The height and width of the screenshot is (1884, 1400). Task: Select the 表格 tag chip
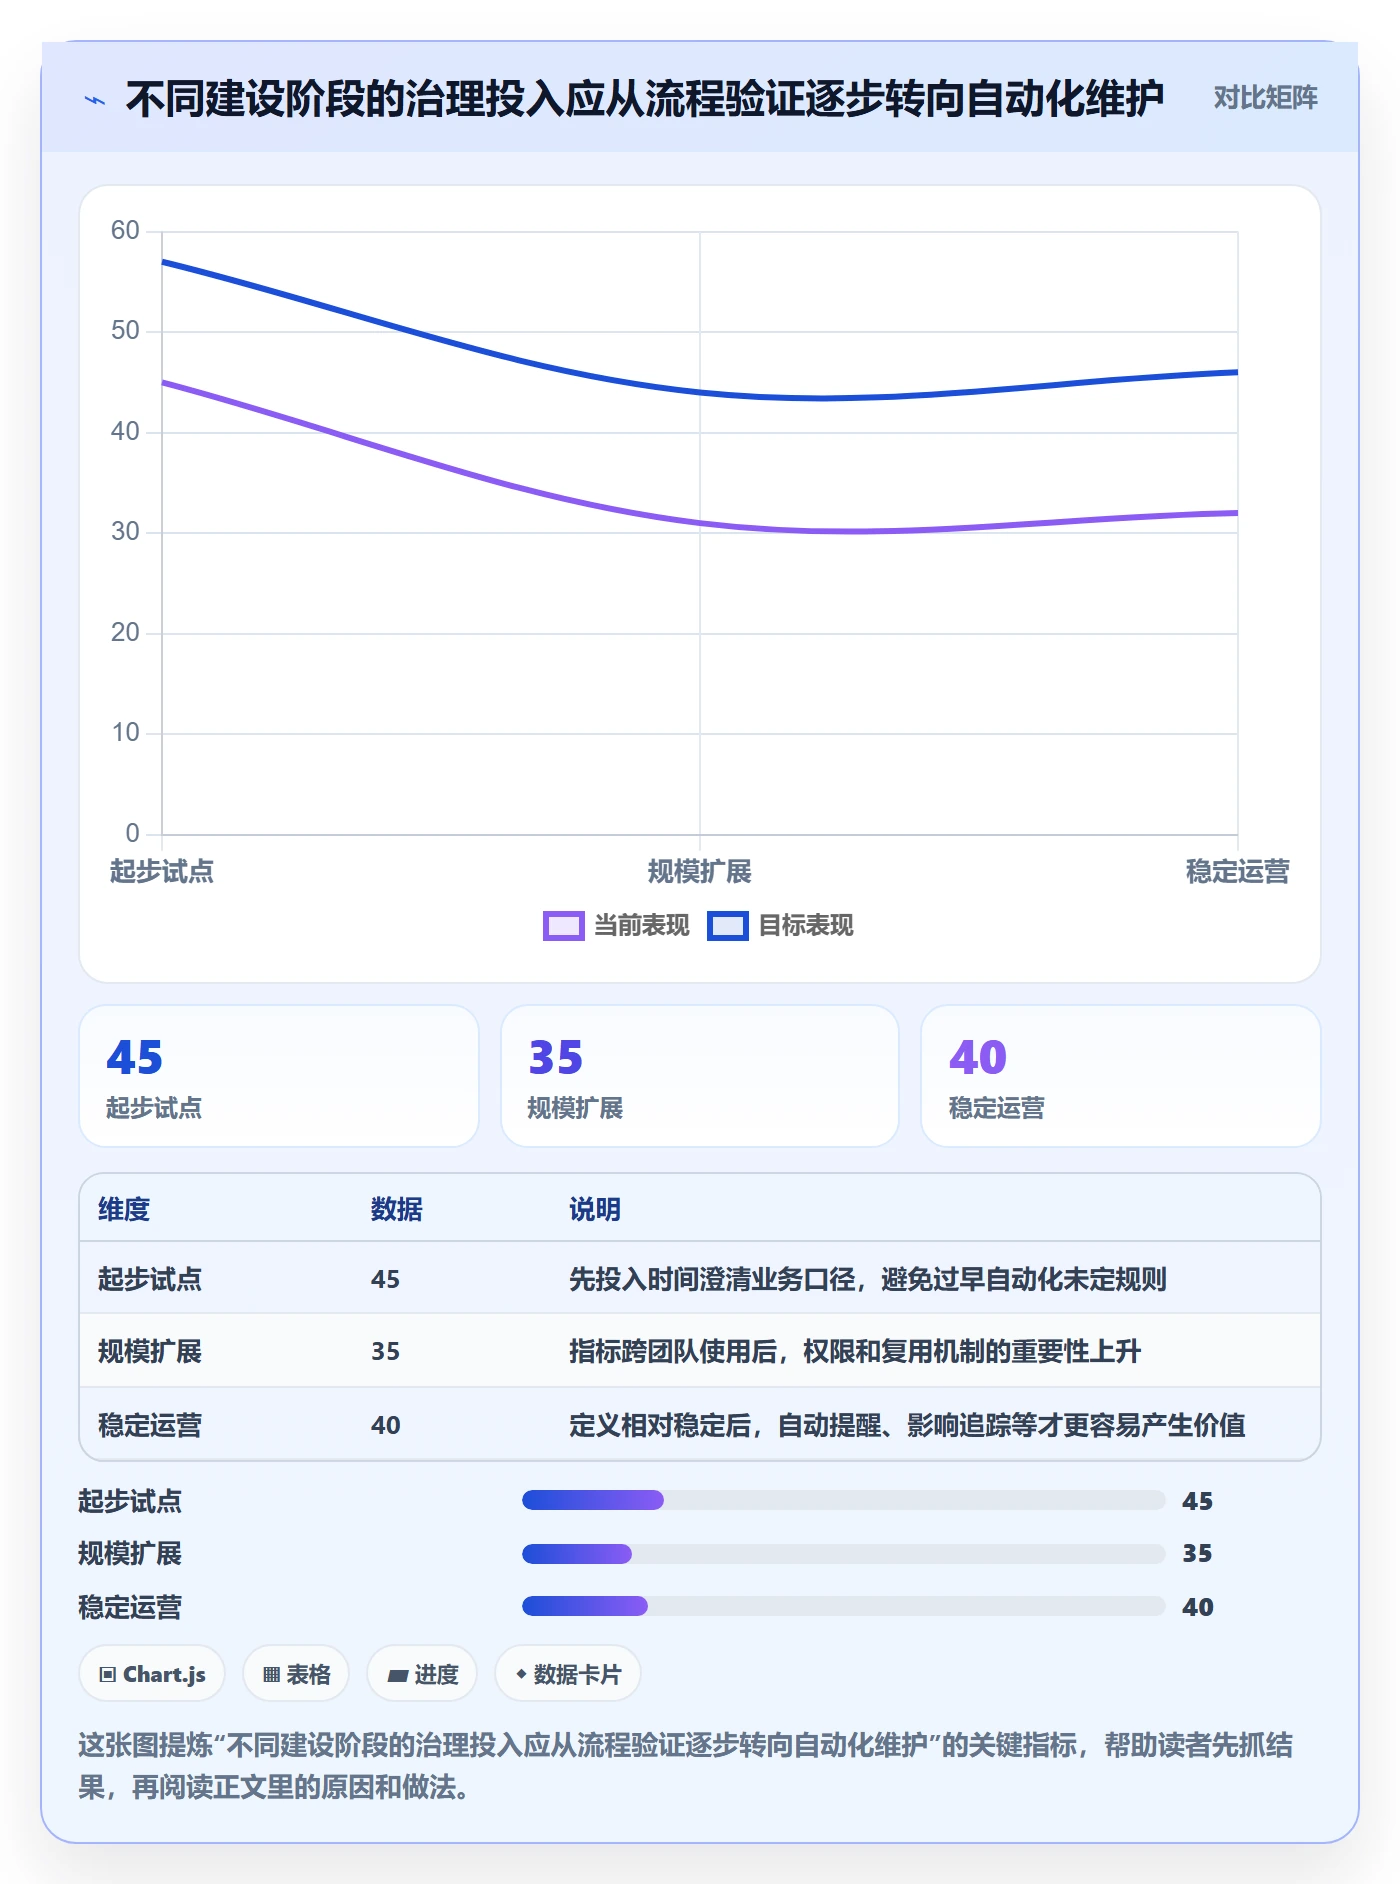click(x=296, y=1674)
